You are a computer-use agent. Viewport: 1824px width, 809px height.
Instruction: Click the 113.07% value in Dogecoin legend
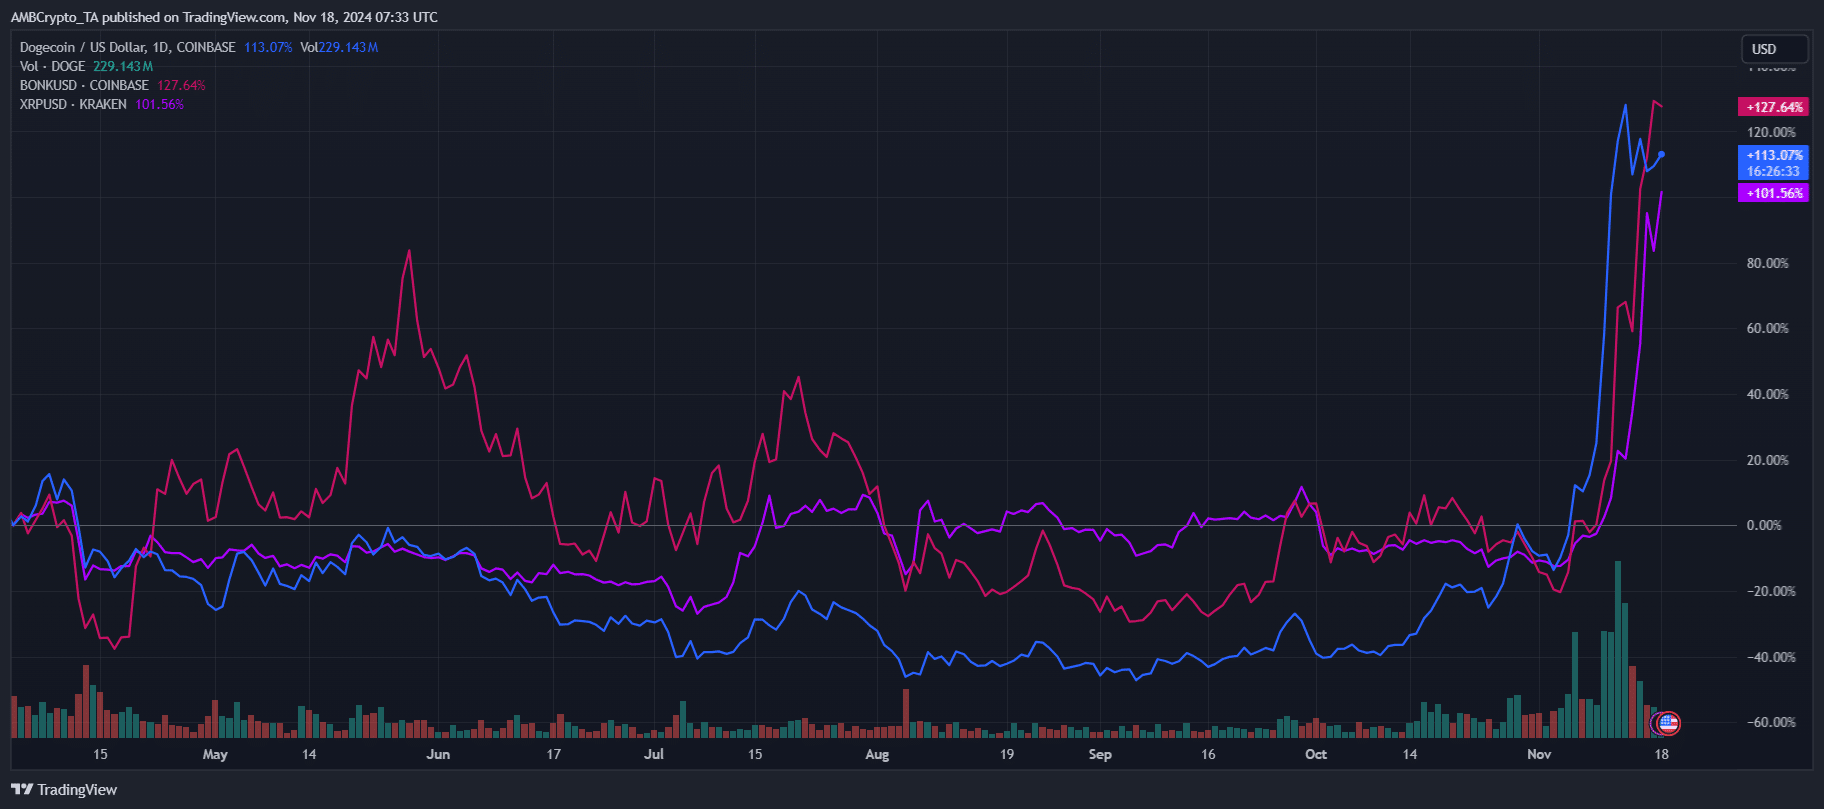[268, 47]
